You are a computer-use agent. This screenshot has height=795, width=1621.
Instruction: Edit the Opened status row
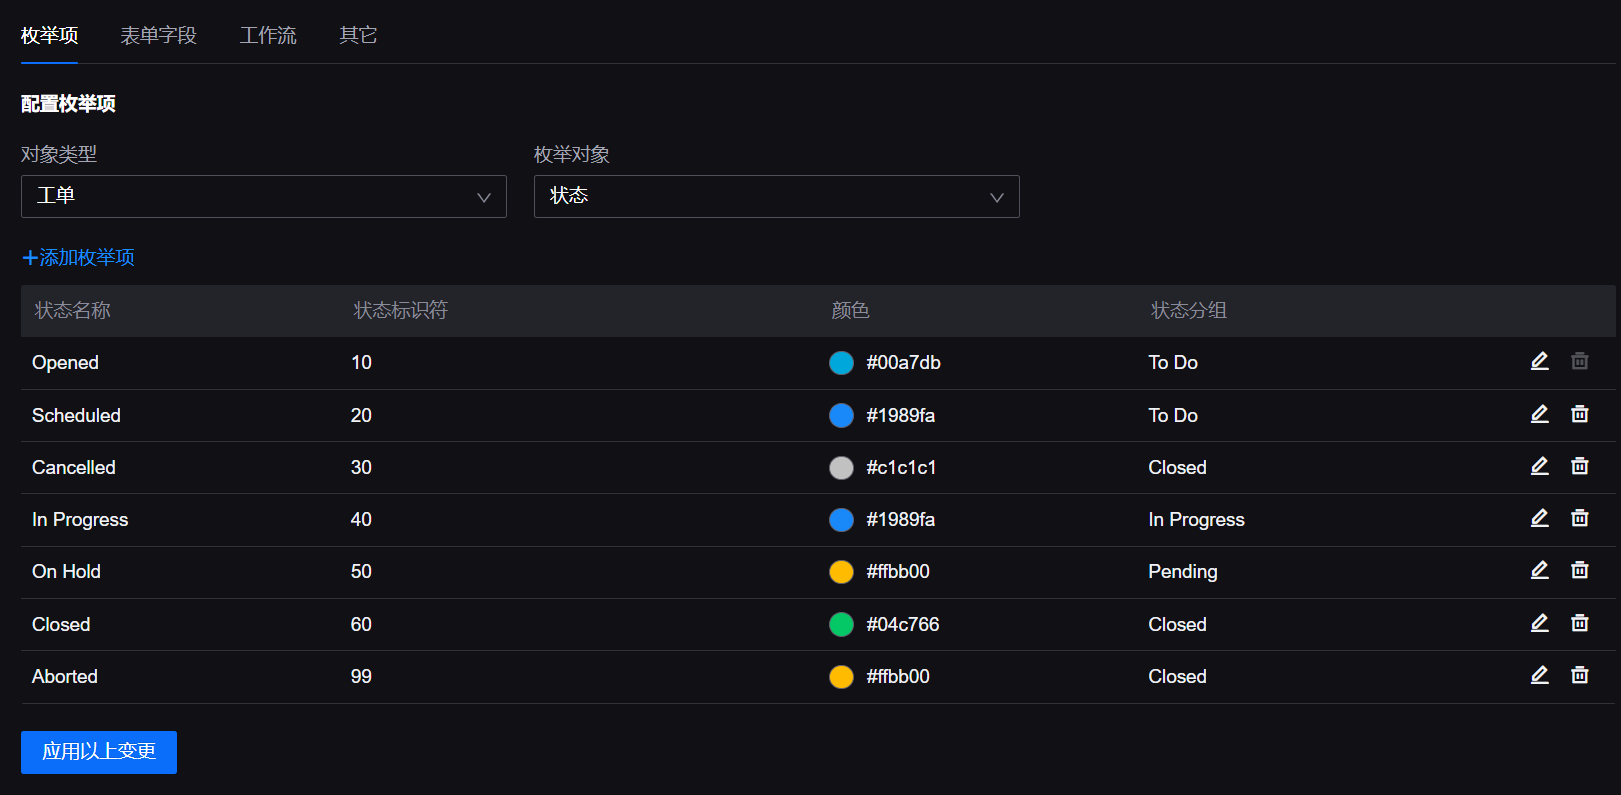point(1539,362)
